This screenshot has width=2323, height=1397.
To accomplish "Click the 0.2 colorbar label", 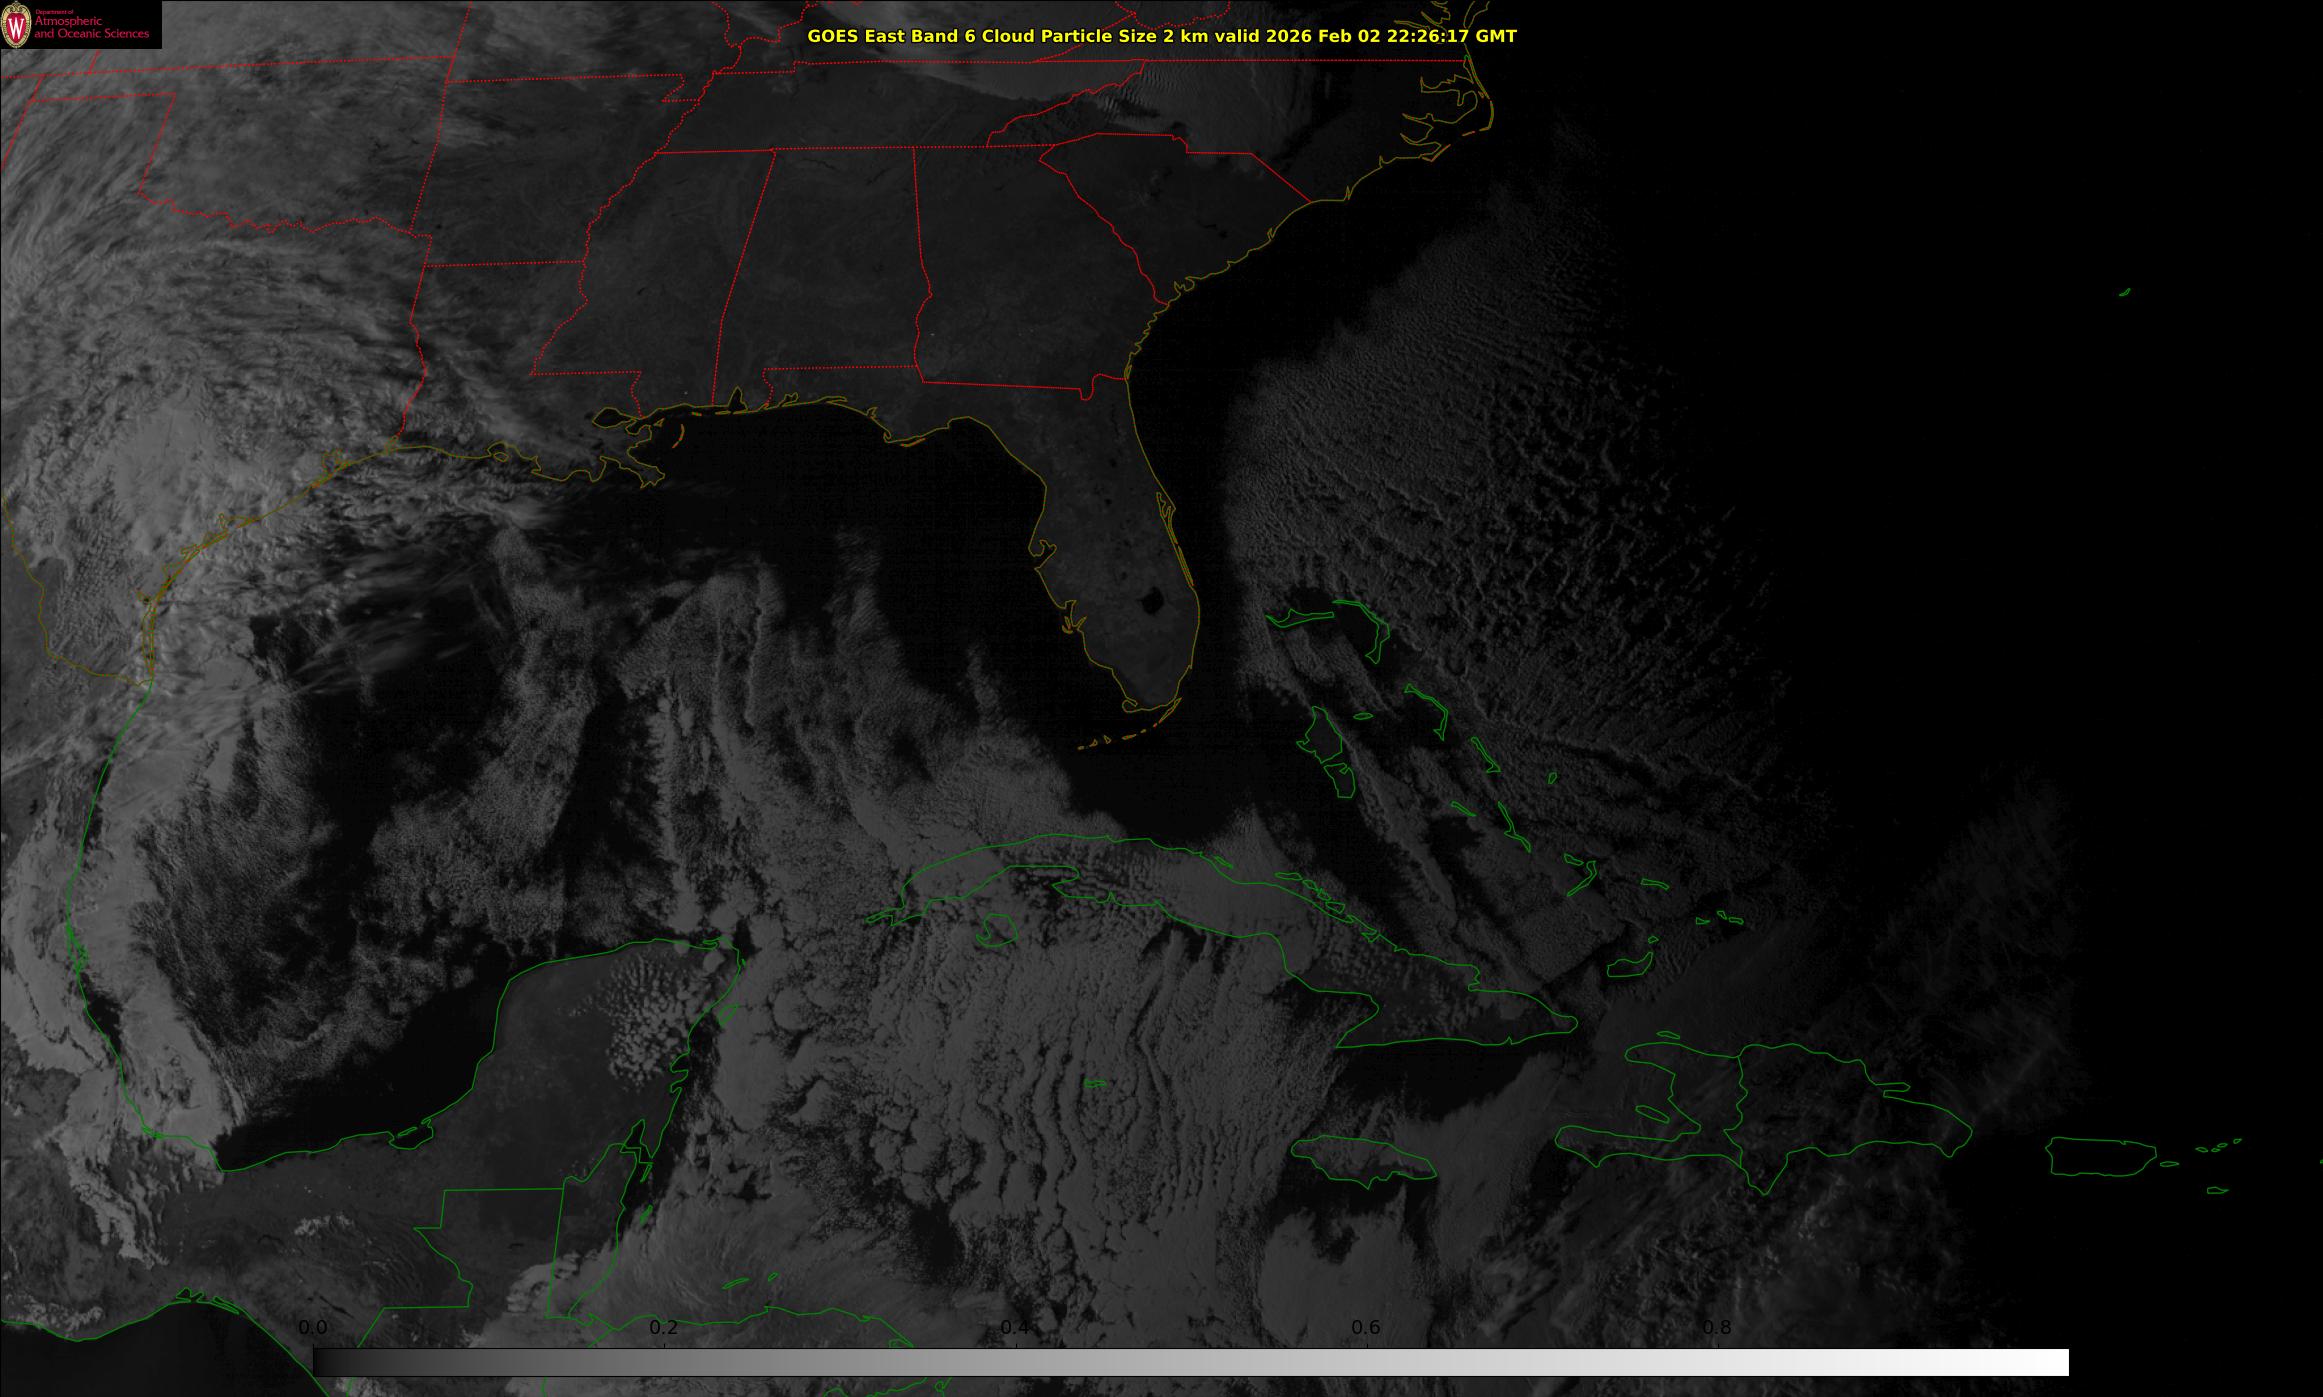I will (x=664, y=1328).
